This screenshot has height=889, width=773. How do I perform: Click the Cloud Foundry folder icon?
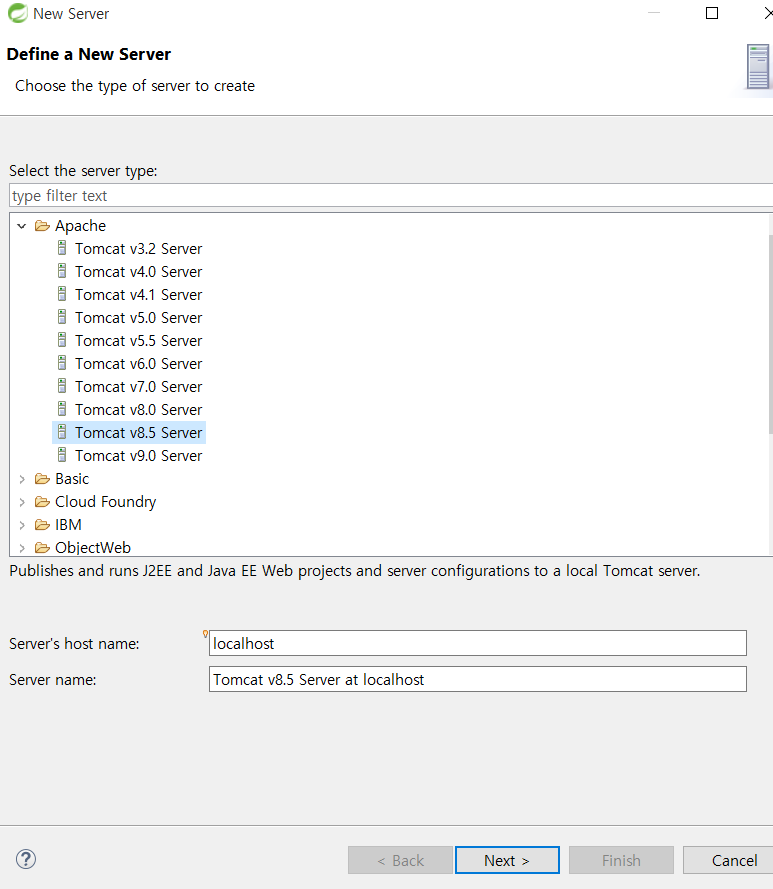pyautogui.click(x=42, y=502)
